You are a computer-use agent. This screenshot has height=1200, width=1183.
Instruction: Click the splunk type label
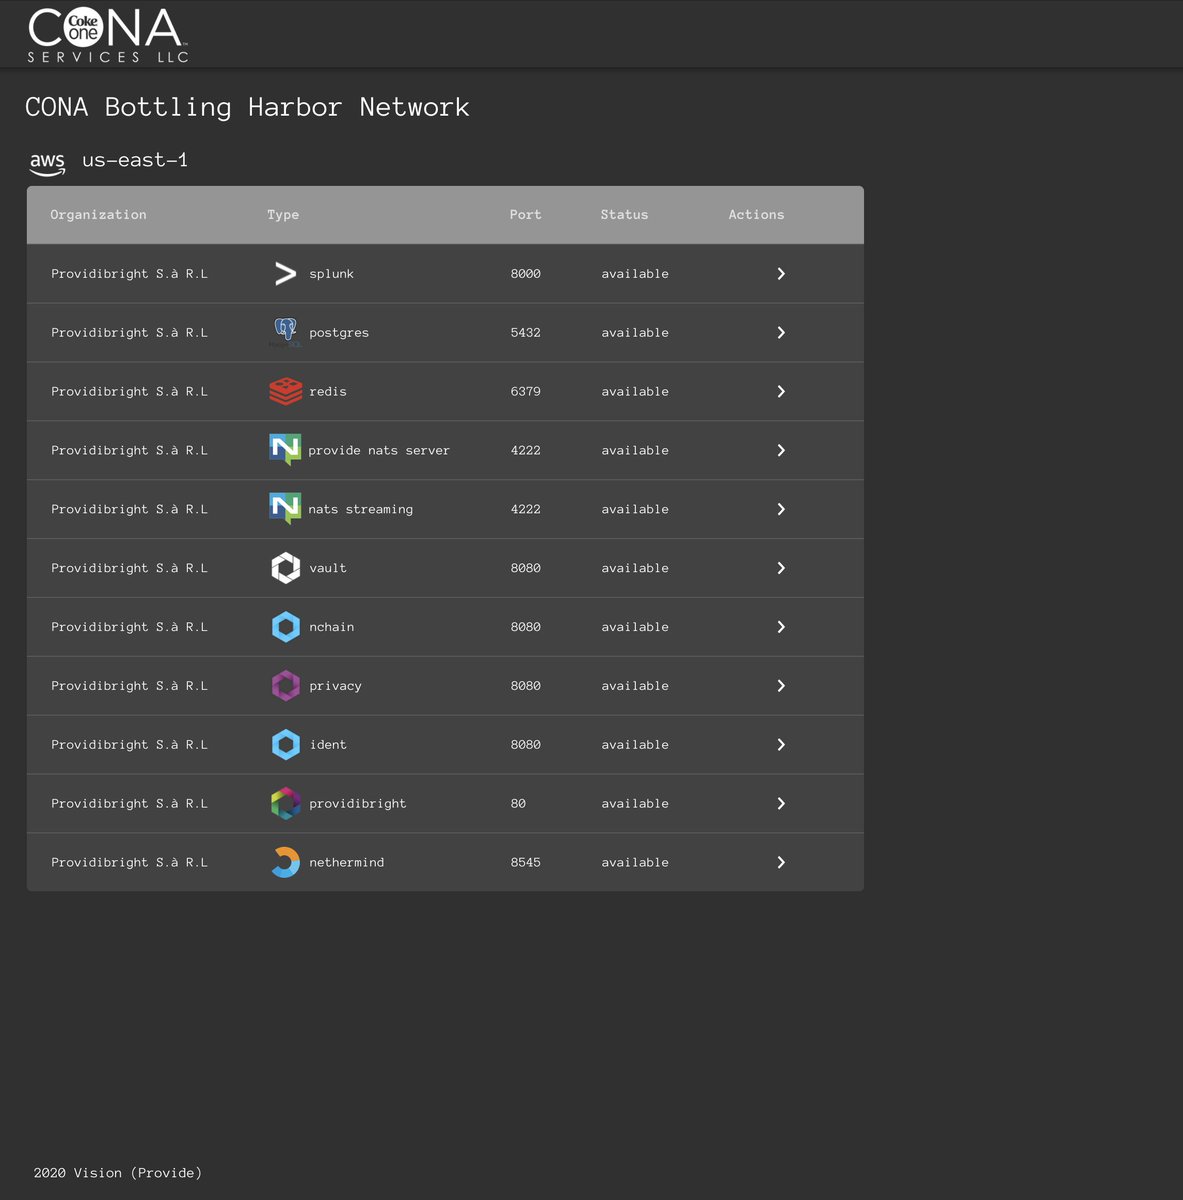(331, 274)
